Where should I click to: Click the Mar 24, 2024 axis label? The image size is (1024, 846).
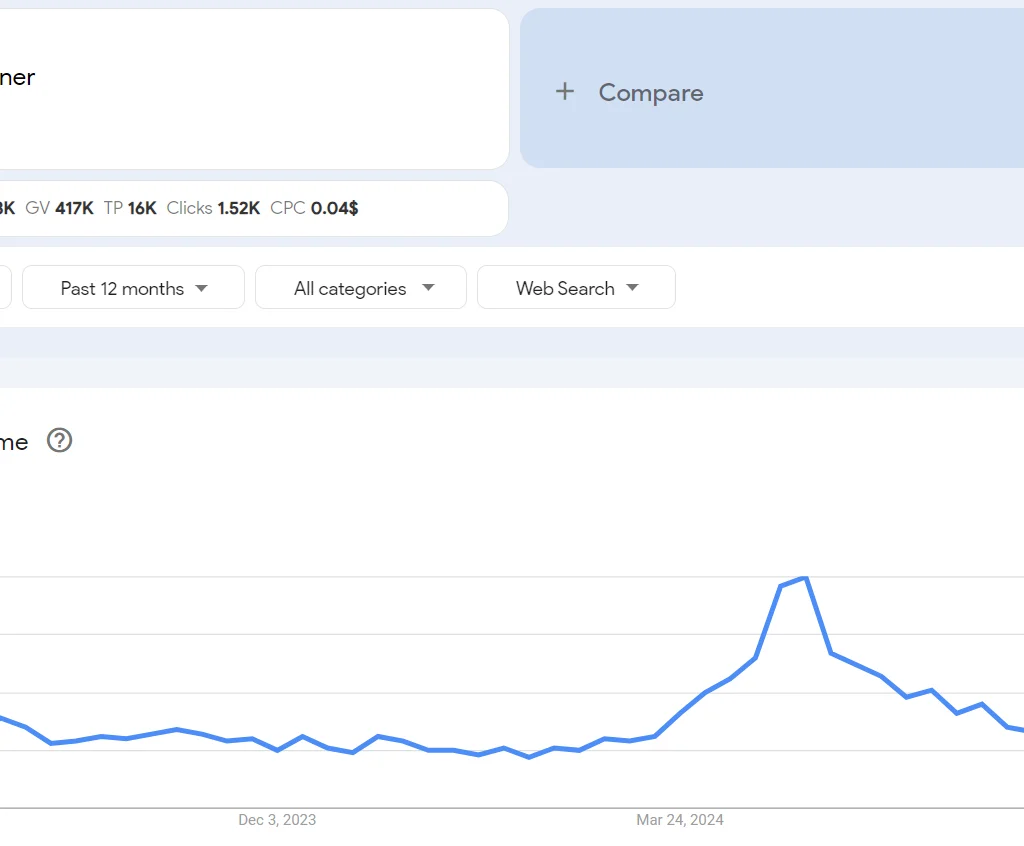[x=680, y=820]
